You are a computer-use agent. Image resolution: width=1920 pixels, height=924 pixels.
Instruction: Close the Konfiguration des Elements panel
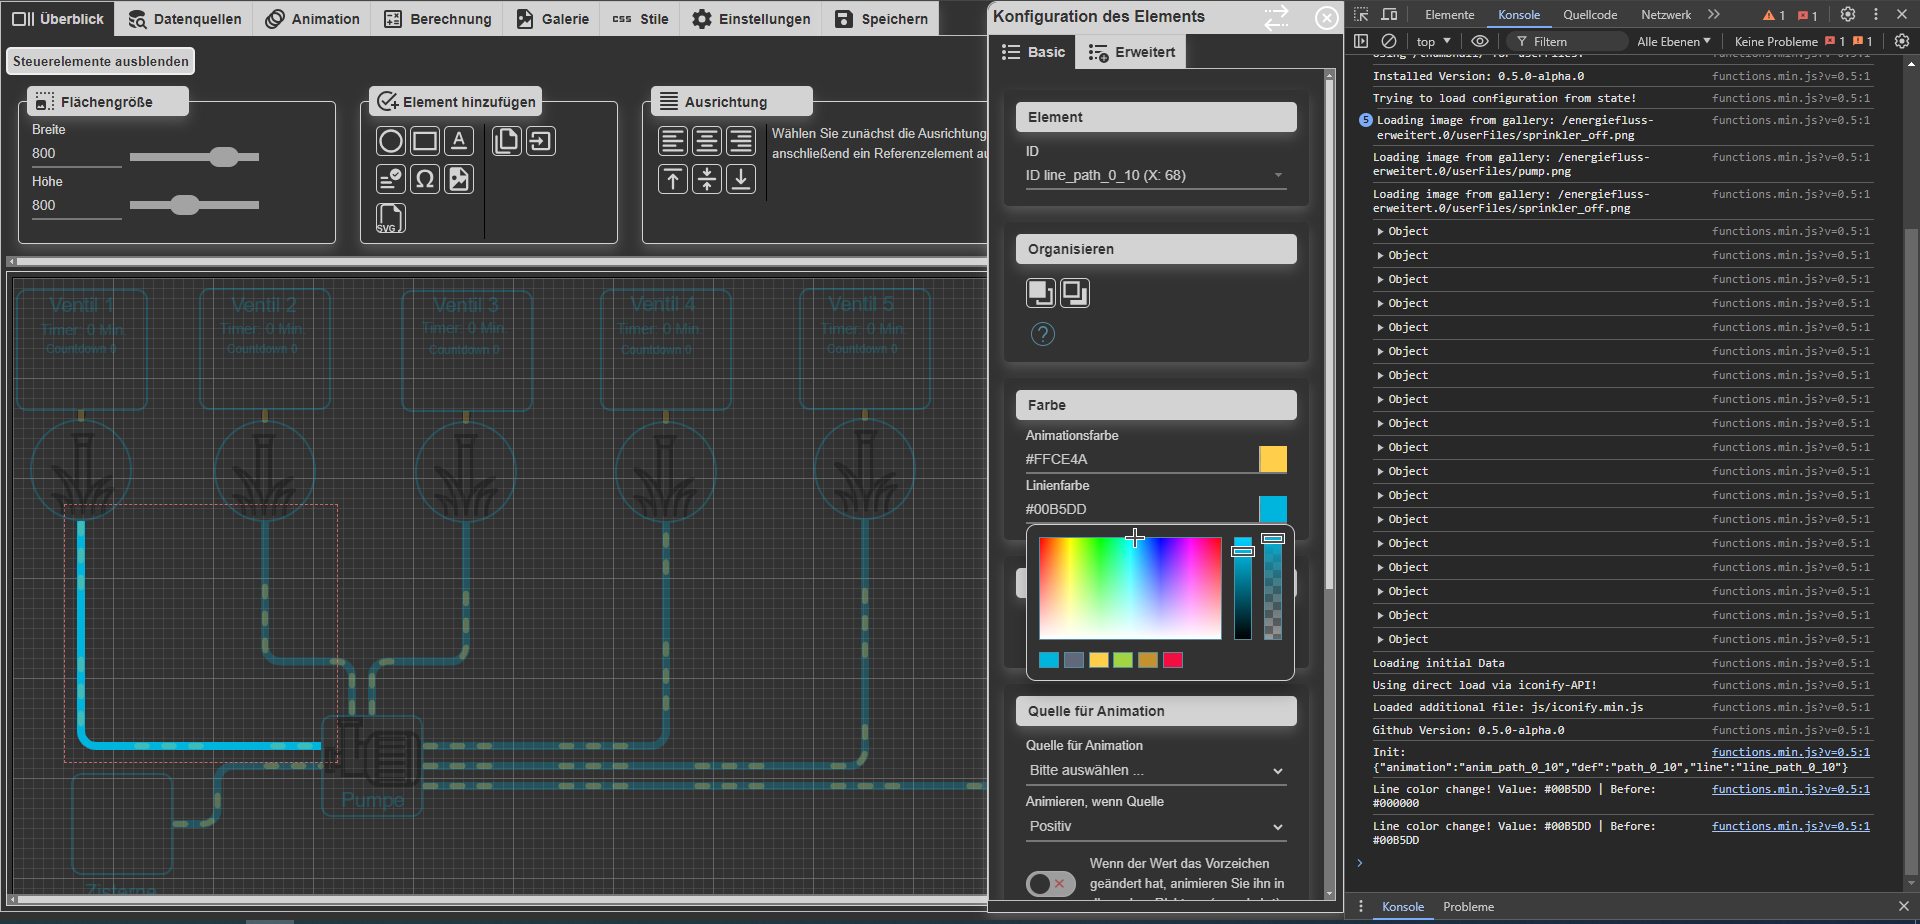tap(1327, 18)
